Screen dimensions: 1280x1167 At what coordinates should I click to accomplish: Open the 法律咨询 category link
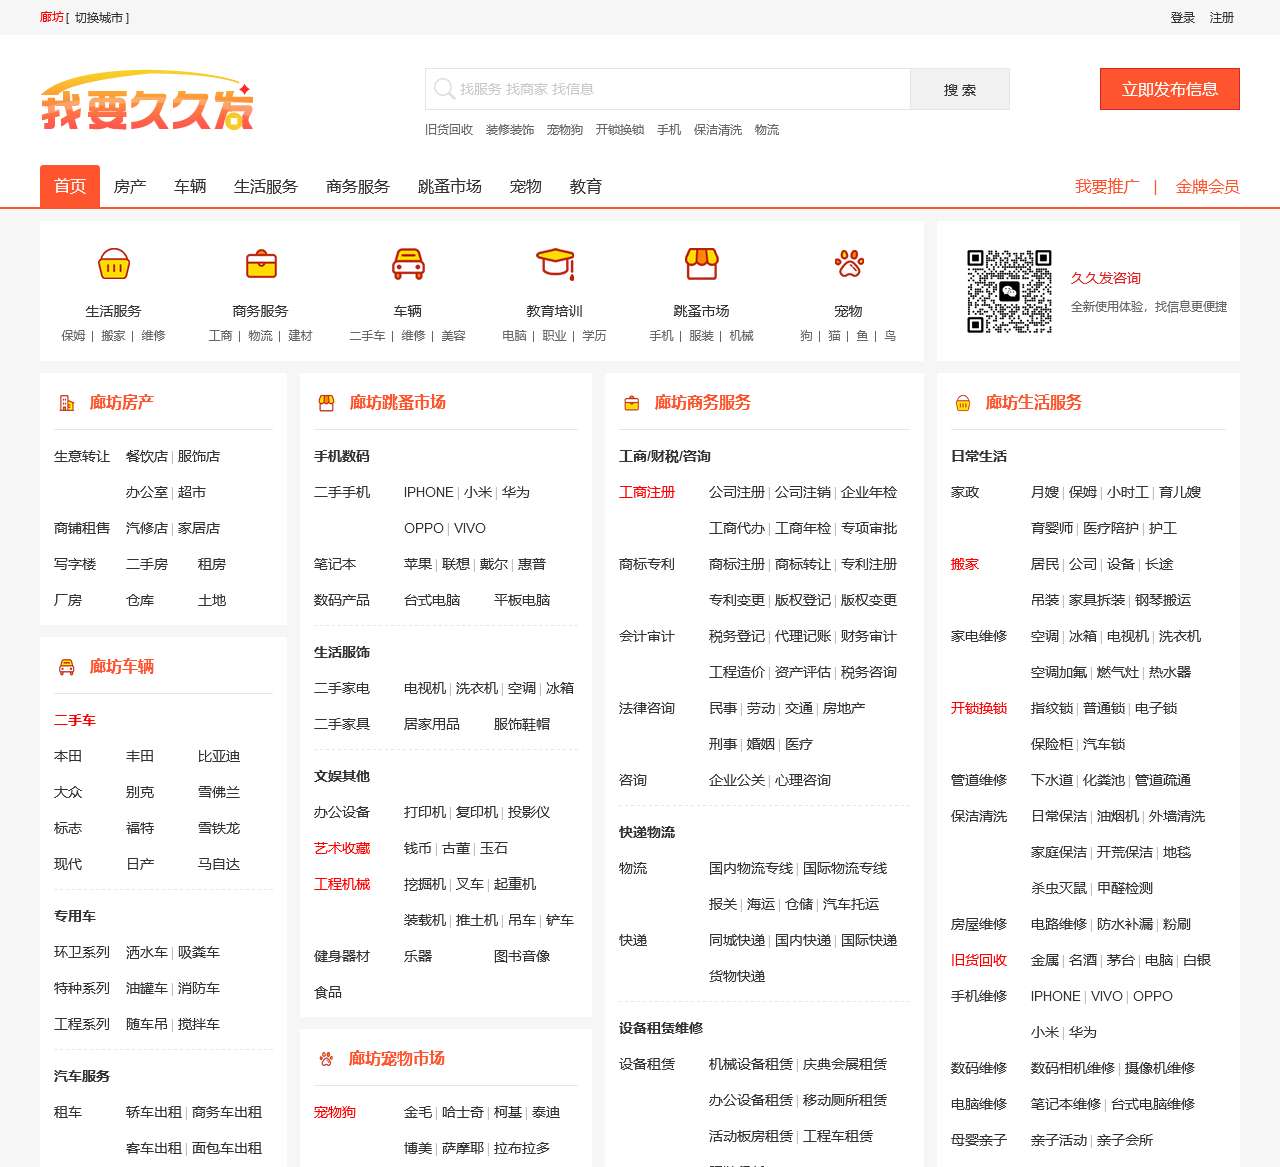(x=647, y=708)
